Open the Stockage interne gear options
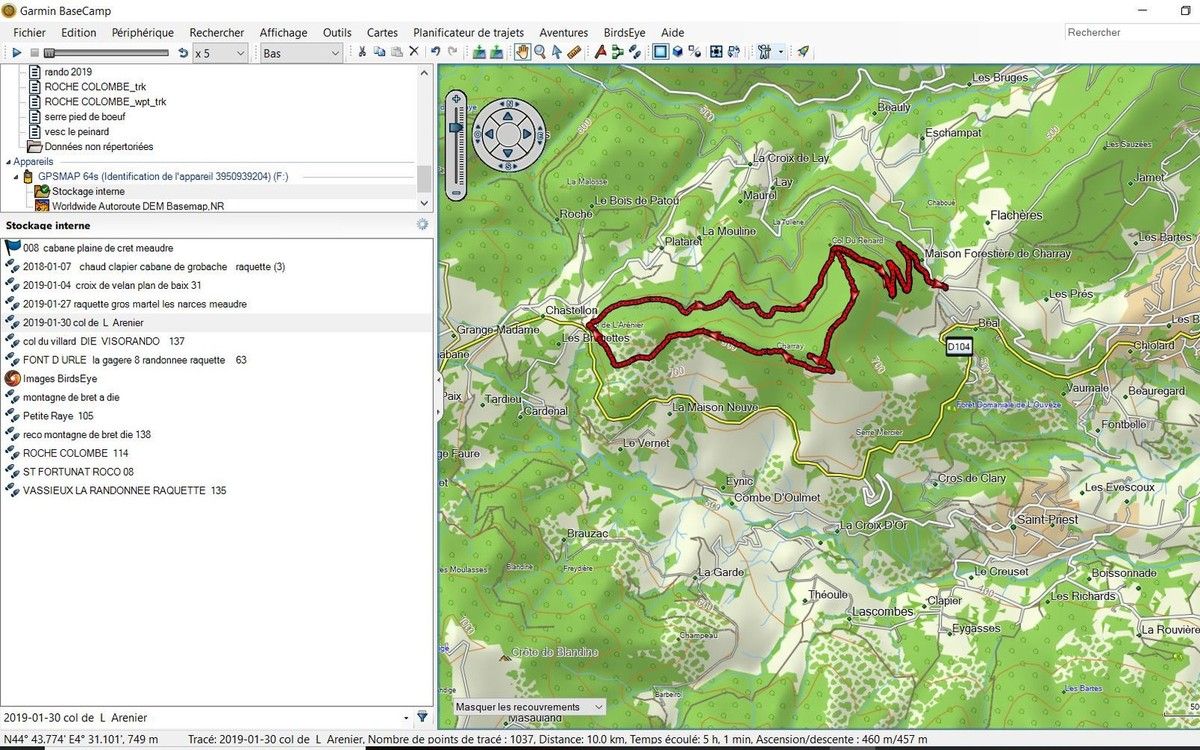The height and width of the screenshot is (750, 1200). (x=422, y=225)
